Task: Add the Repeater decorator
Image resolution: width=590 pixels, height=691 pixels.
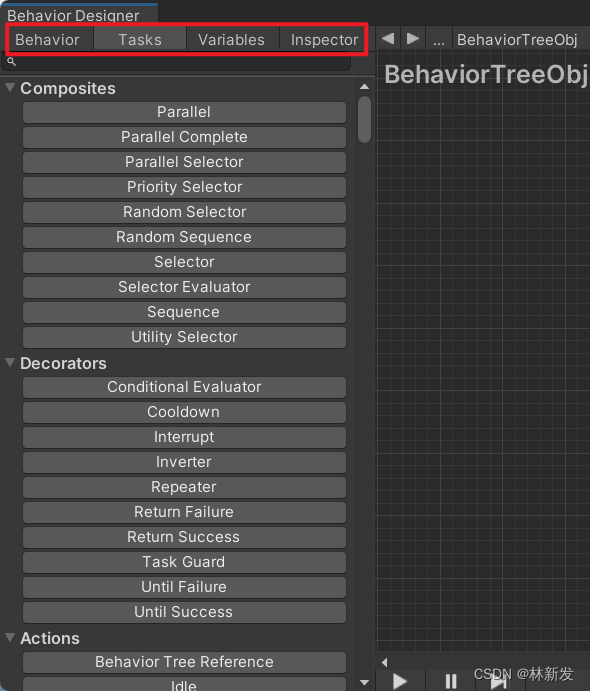Action: [184, 487]
